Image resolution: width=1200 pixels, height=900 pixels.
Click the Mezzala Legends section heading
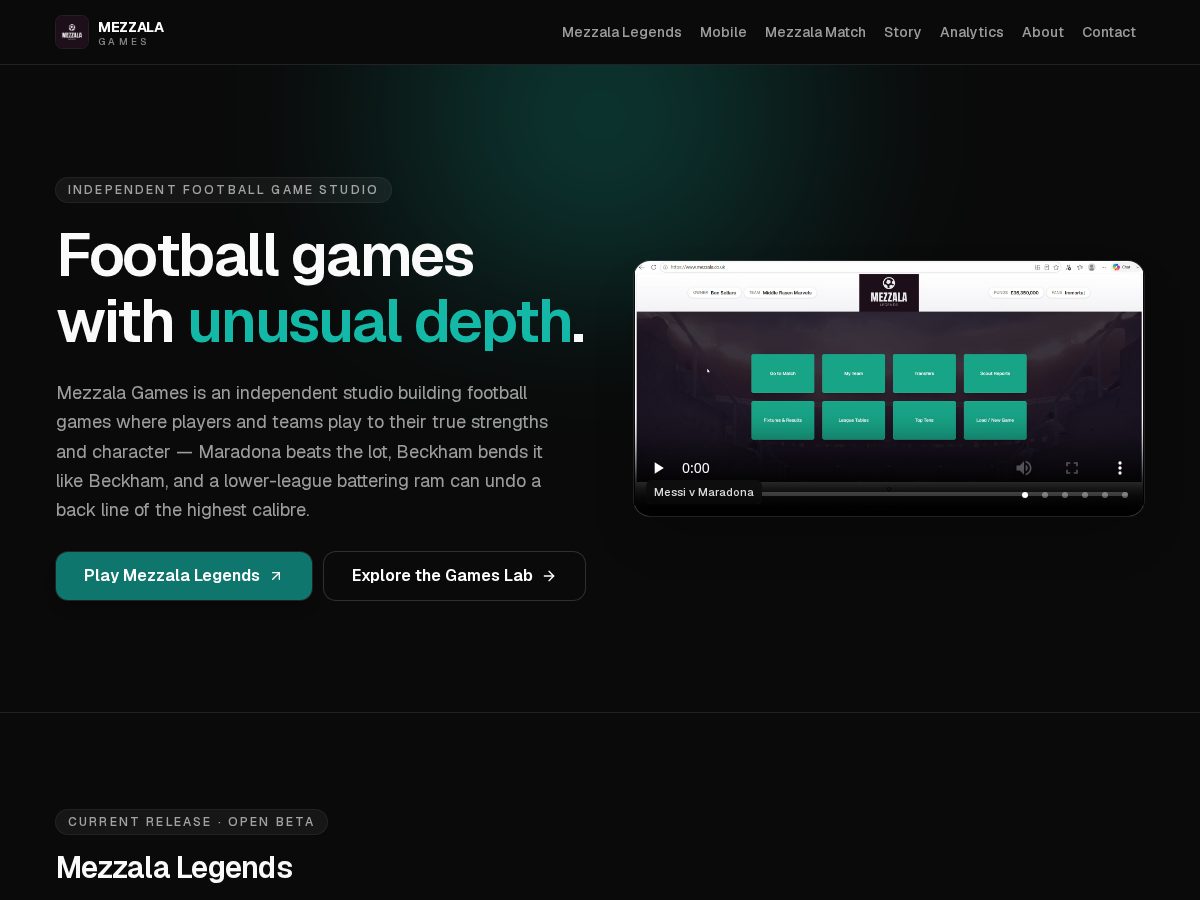(174, 867)
